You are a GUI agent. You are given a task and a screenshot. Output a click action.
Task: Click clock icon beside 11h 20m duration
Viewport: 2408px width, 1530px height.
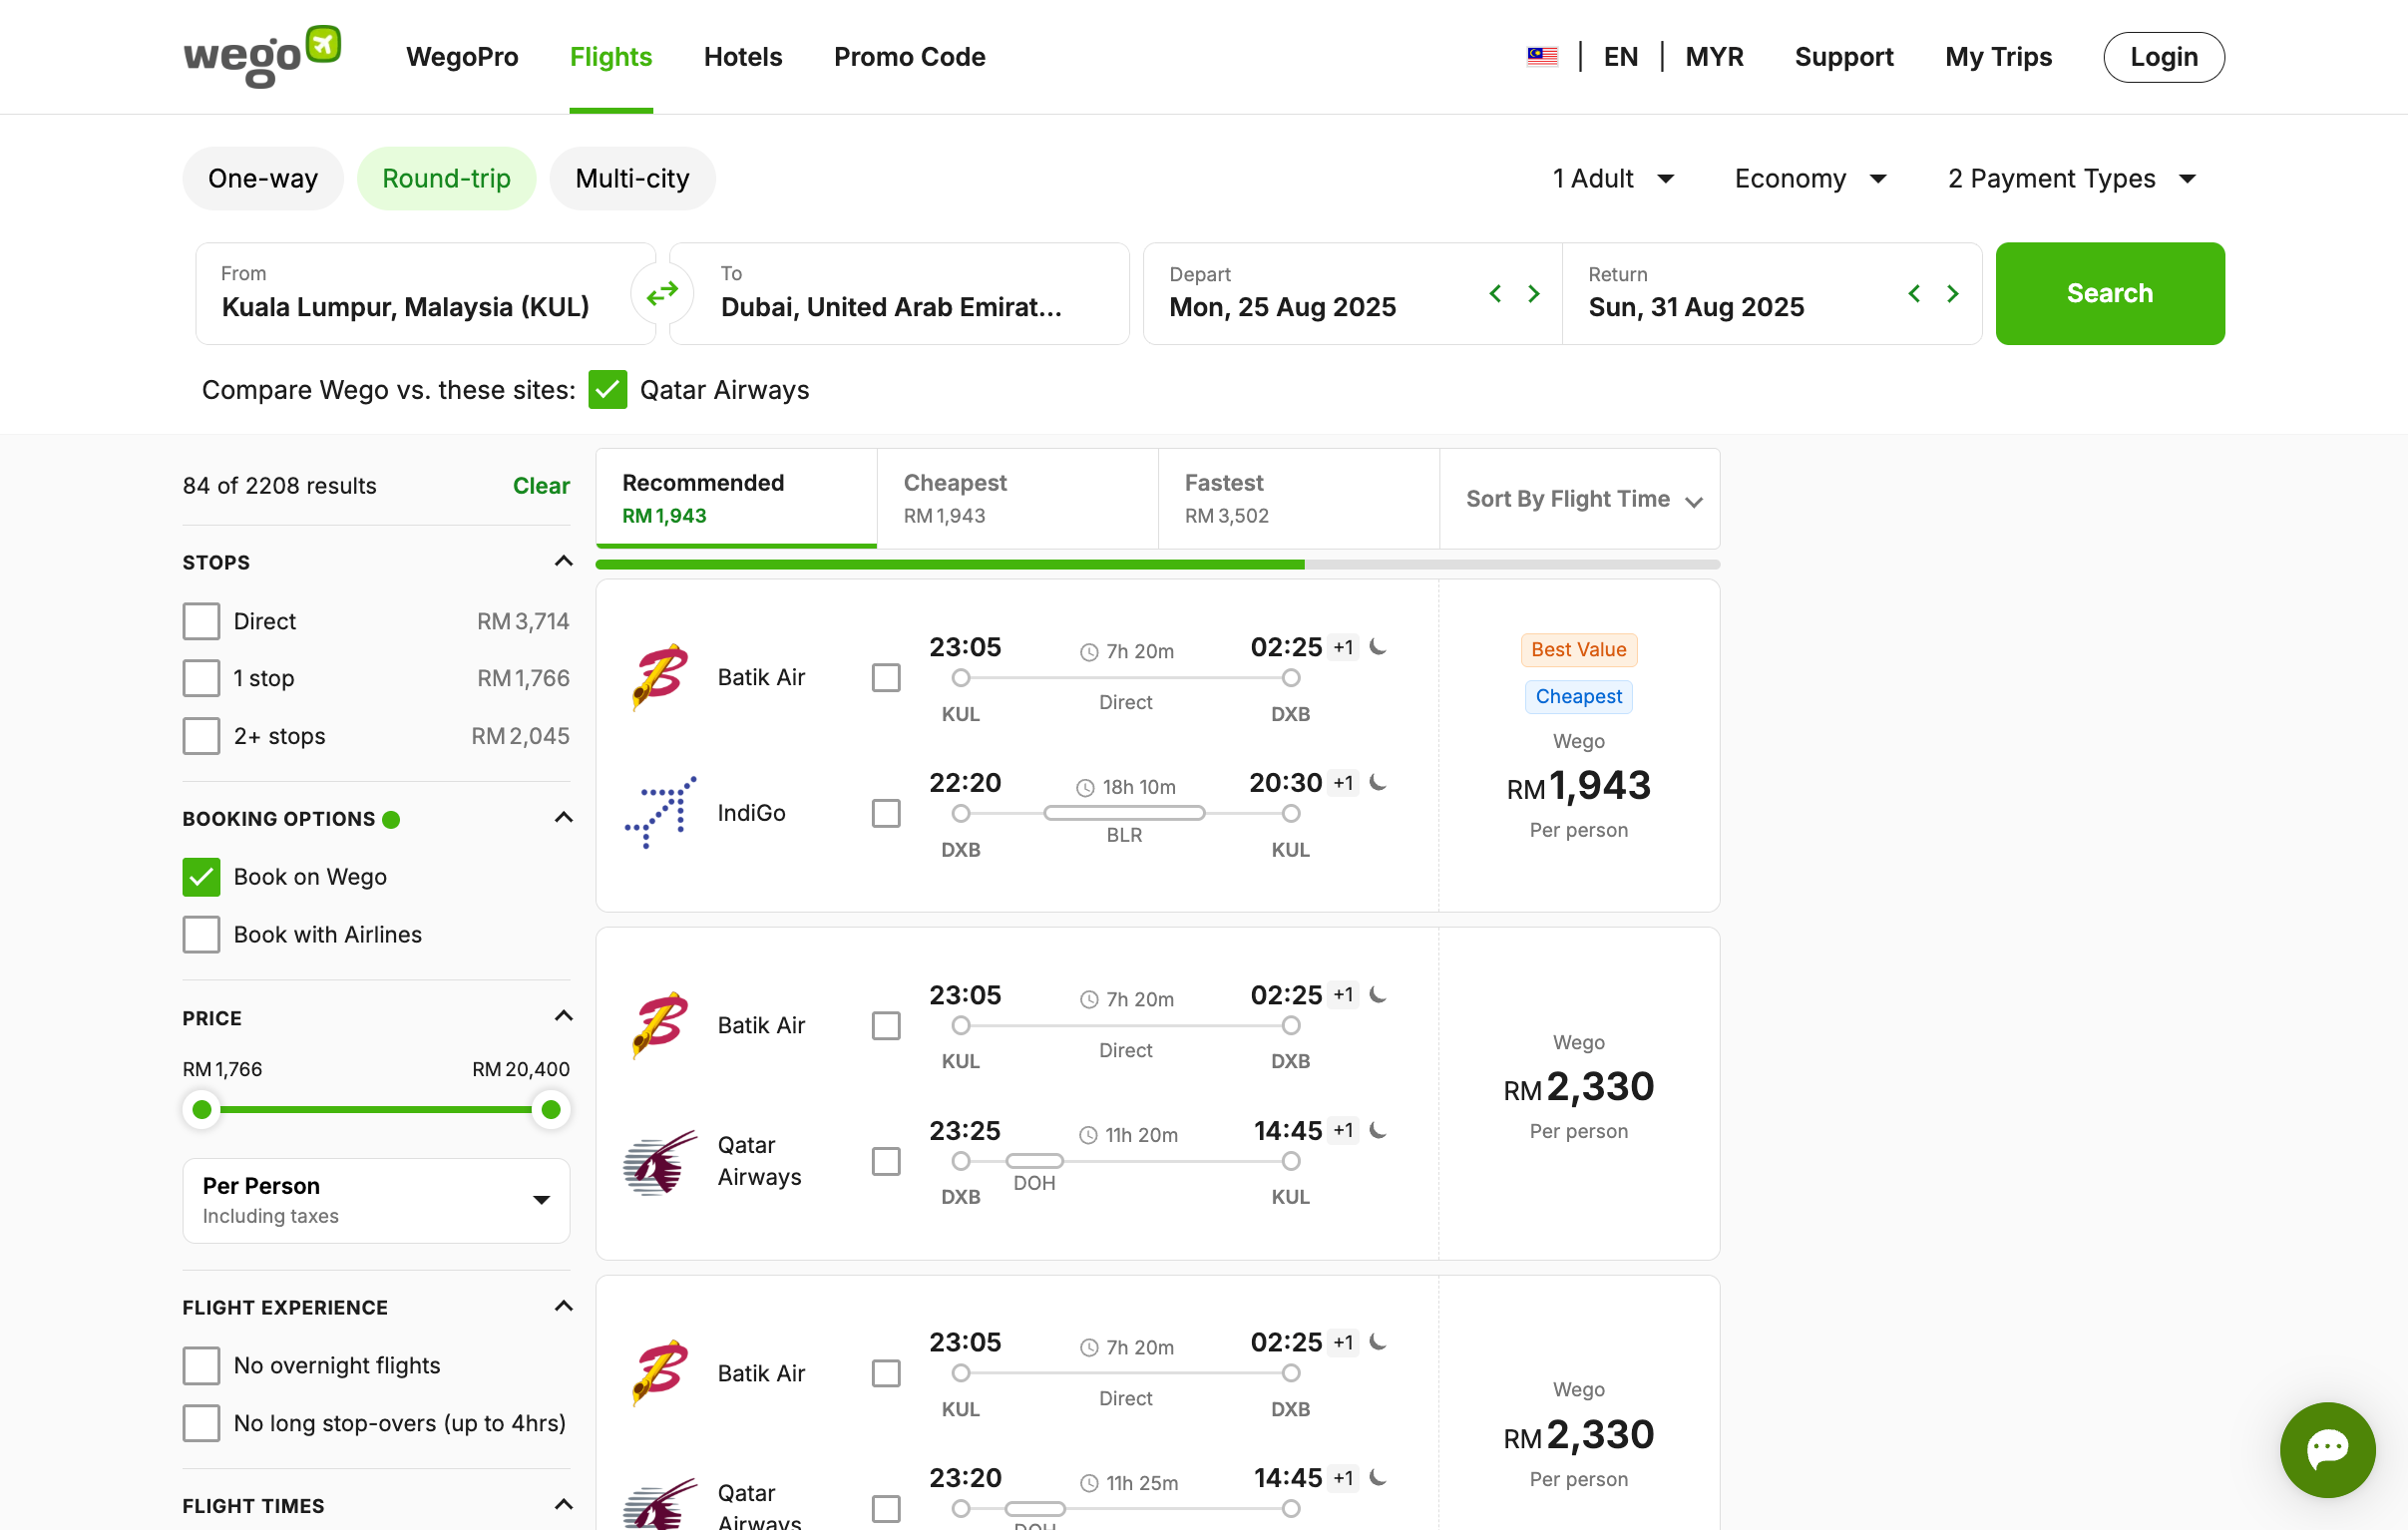[x=1088, y=1135]
